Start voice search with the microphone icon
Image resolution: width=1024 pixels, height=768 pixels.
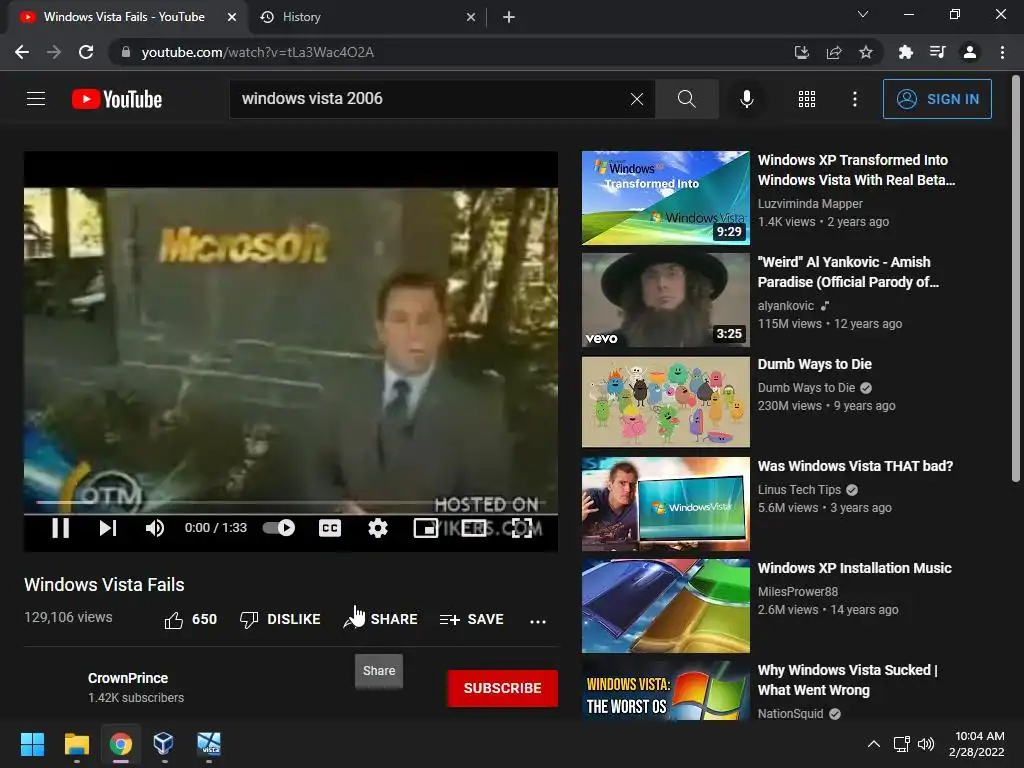tap(746, 99)
